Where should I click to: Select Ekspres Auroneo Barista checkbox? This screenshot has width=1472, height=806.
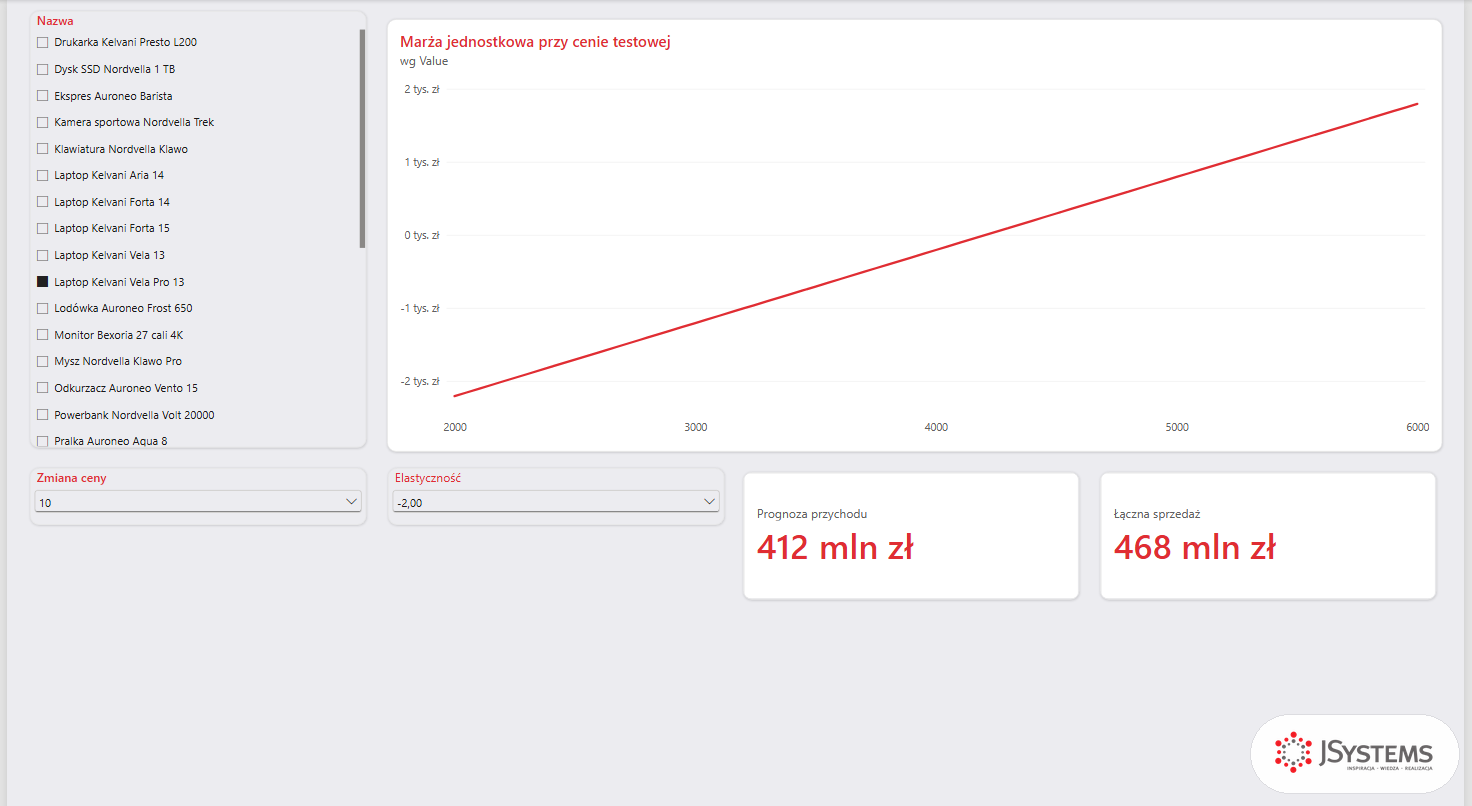(42, 96)
